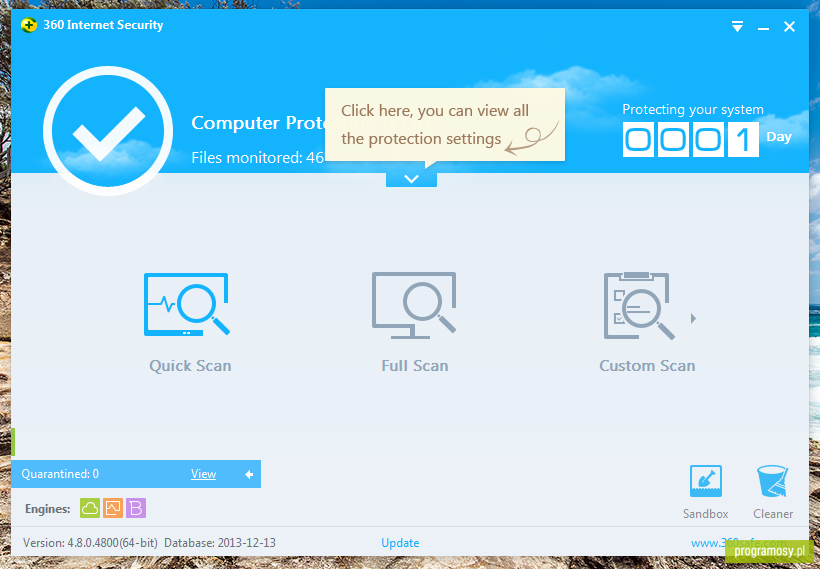The width and height of the screenshot is (820, 569).
Task: Open the www.360safe.com link
Action: (738, 543)
